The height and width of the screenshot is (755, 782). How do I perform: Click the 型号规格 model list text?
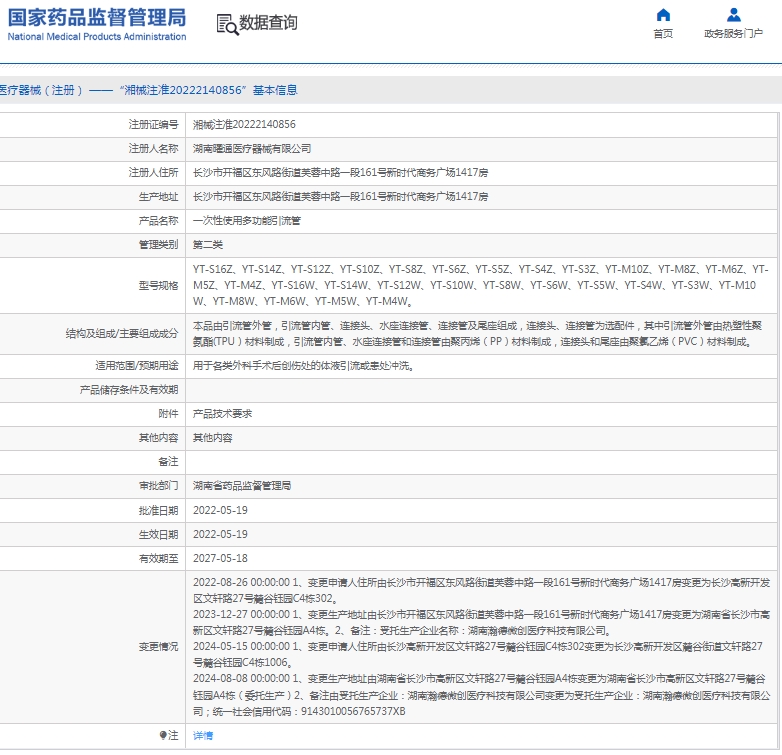[x=481, y=285]
